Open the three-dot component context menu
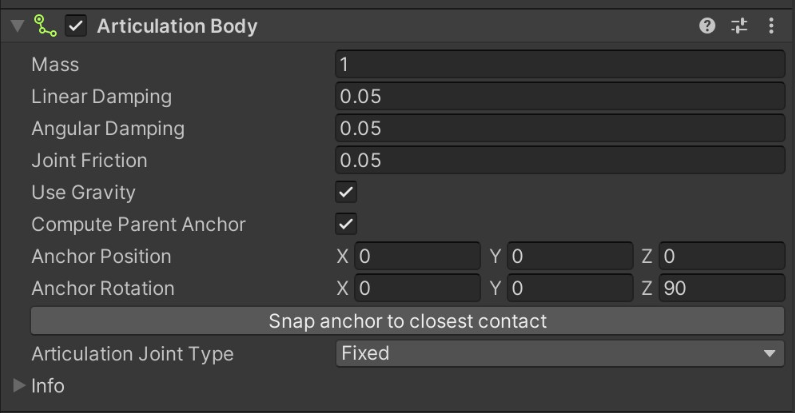This screenshot has height=413, width=795. point(771,26)
